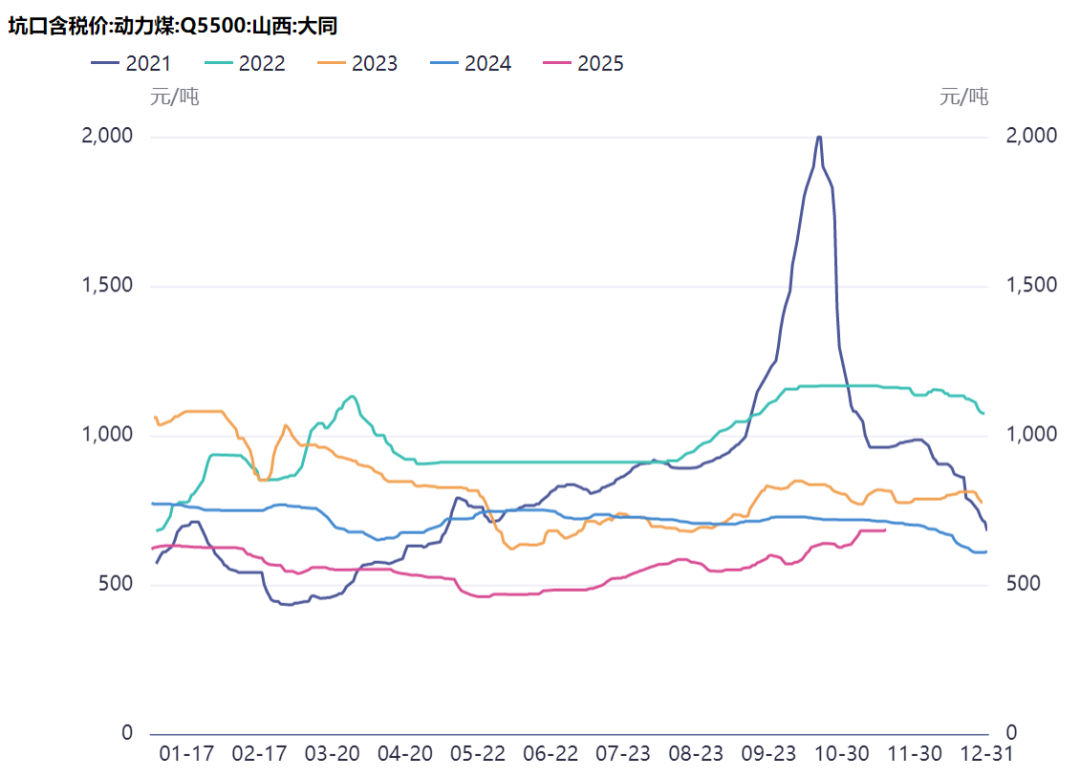
Task: Toggle the 2021 series legend entry
Action: [x=130, y=64]
